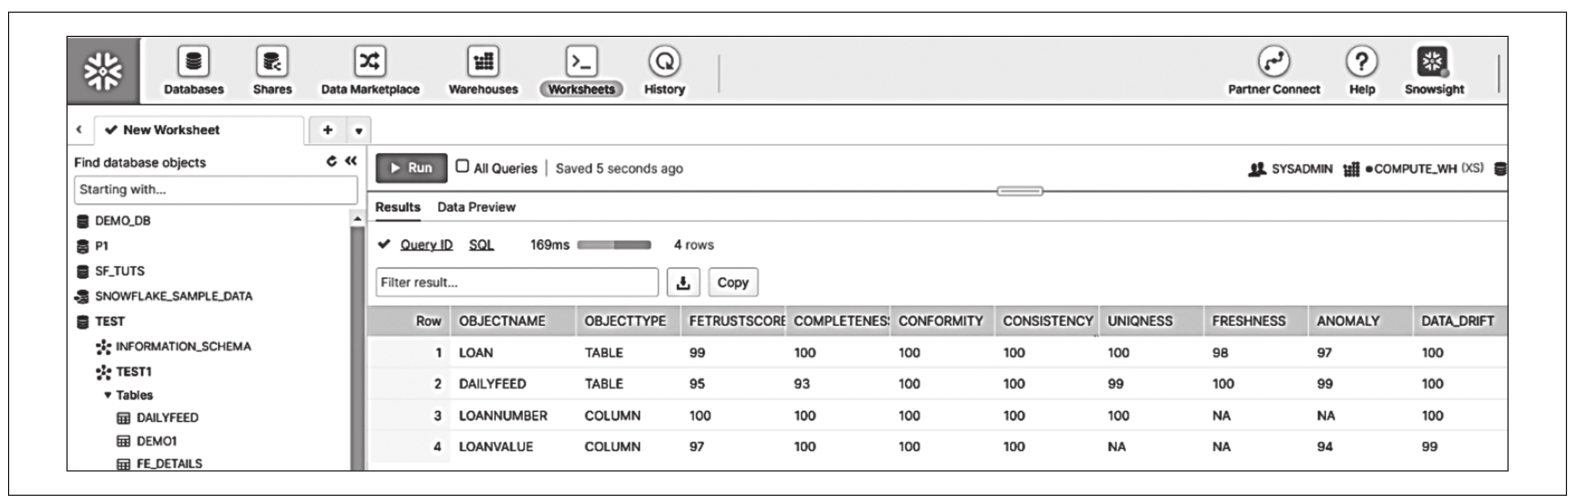Click the download results icon
The width and height of the screenshot is (1575, 504).
pyautogui.click(x=683, y=283)
